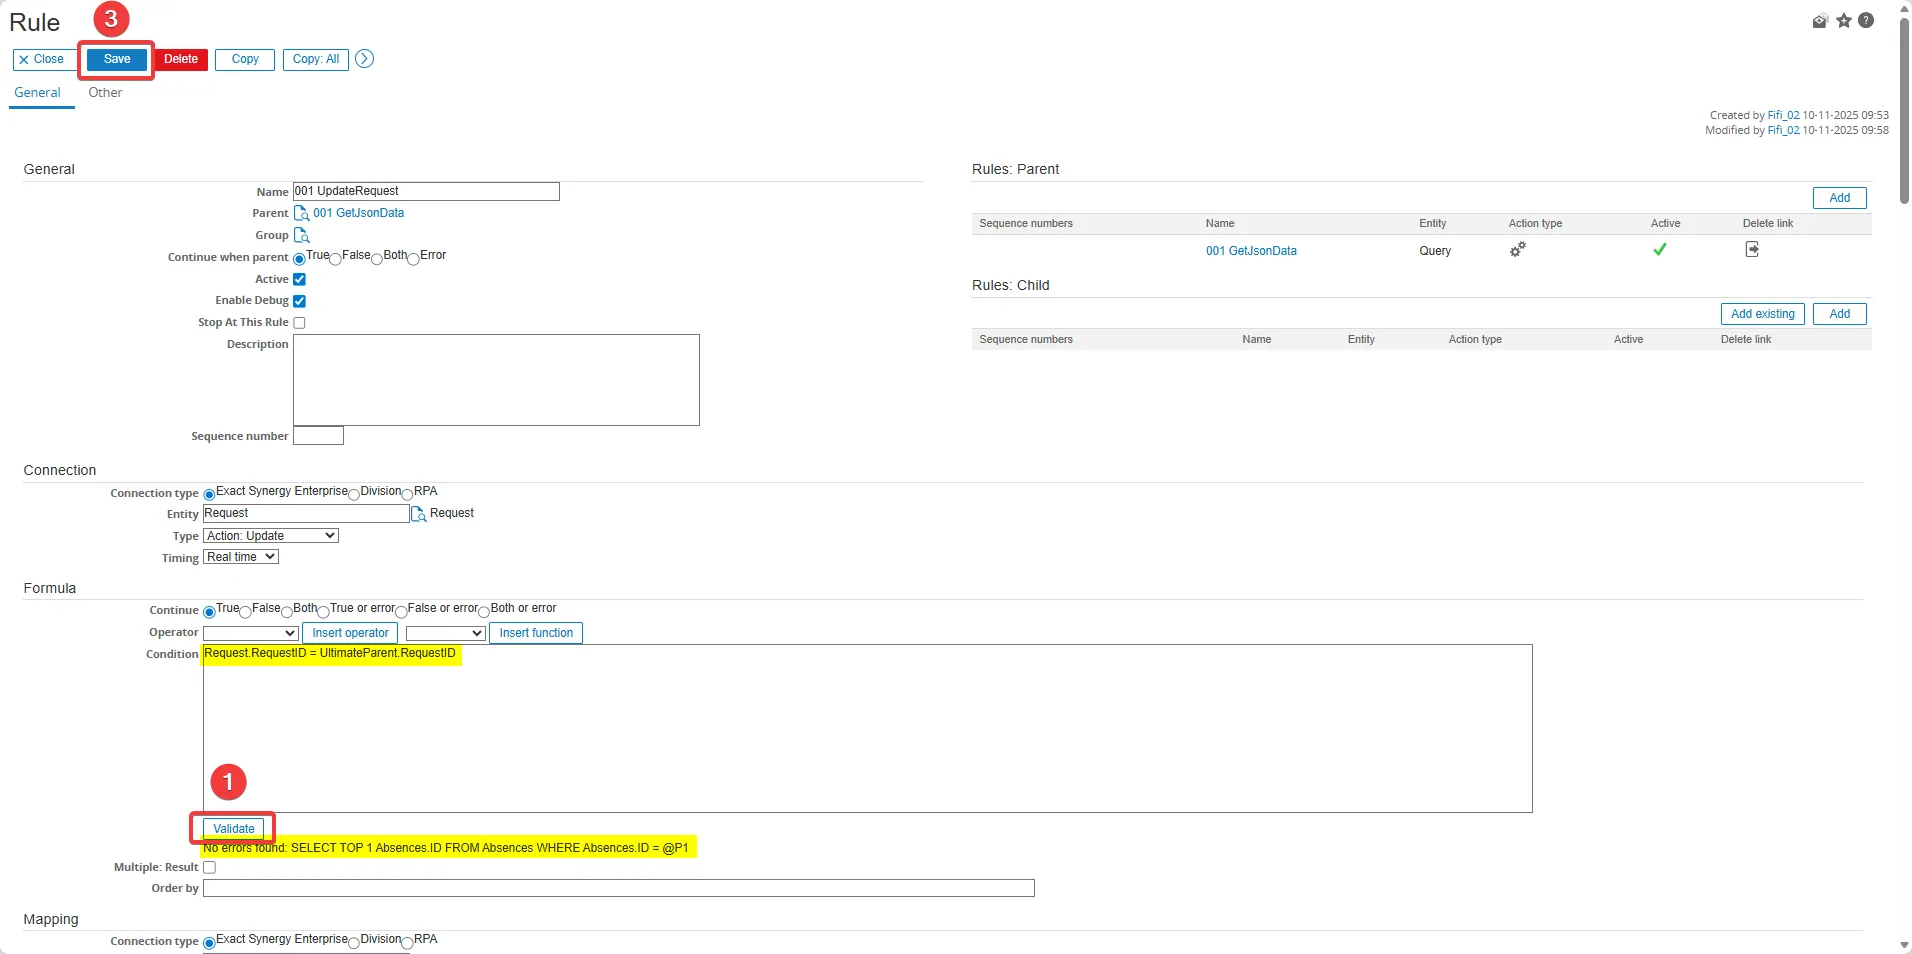
Task: Open the Group lookup browse icon
Action: tap(301, 235)
